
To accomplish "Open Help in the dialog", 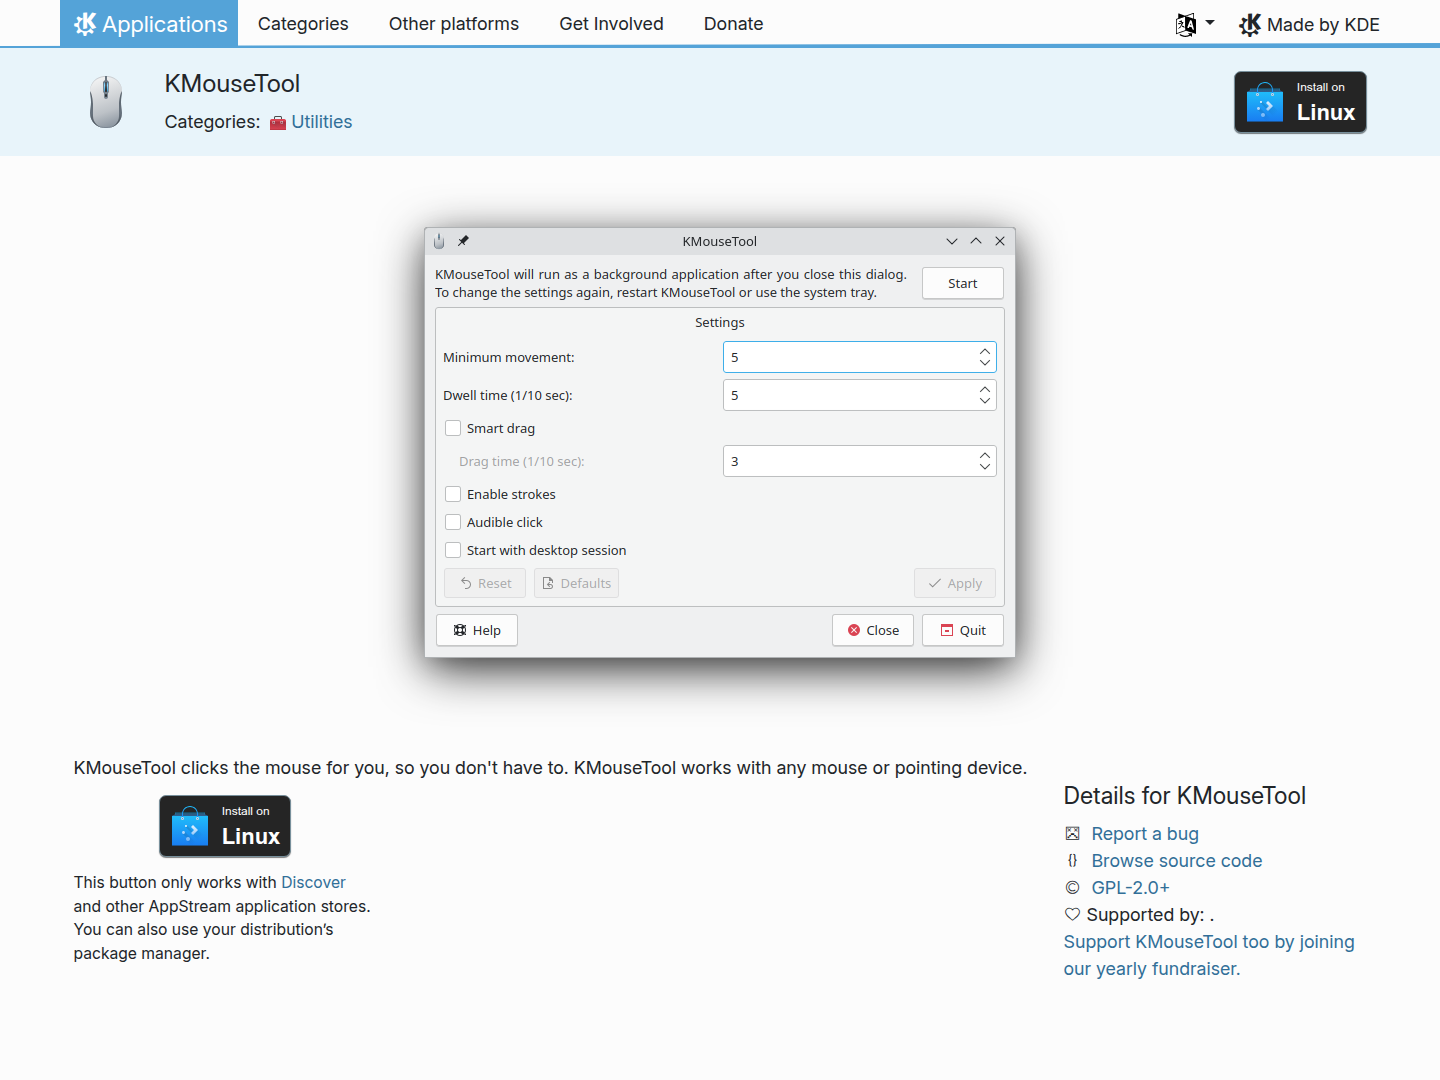I will 477,630.
